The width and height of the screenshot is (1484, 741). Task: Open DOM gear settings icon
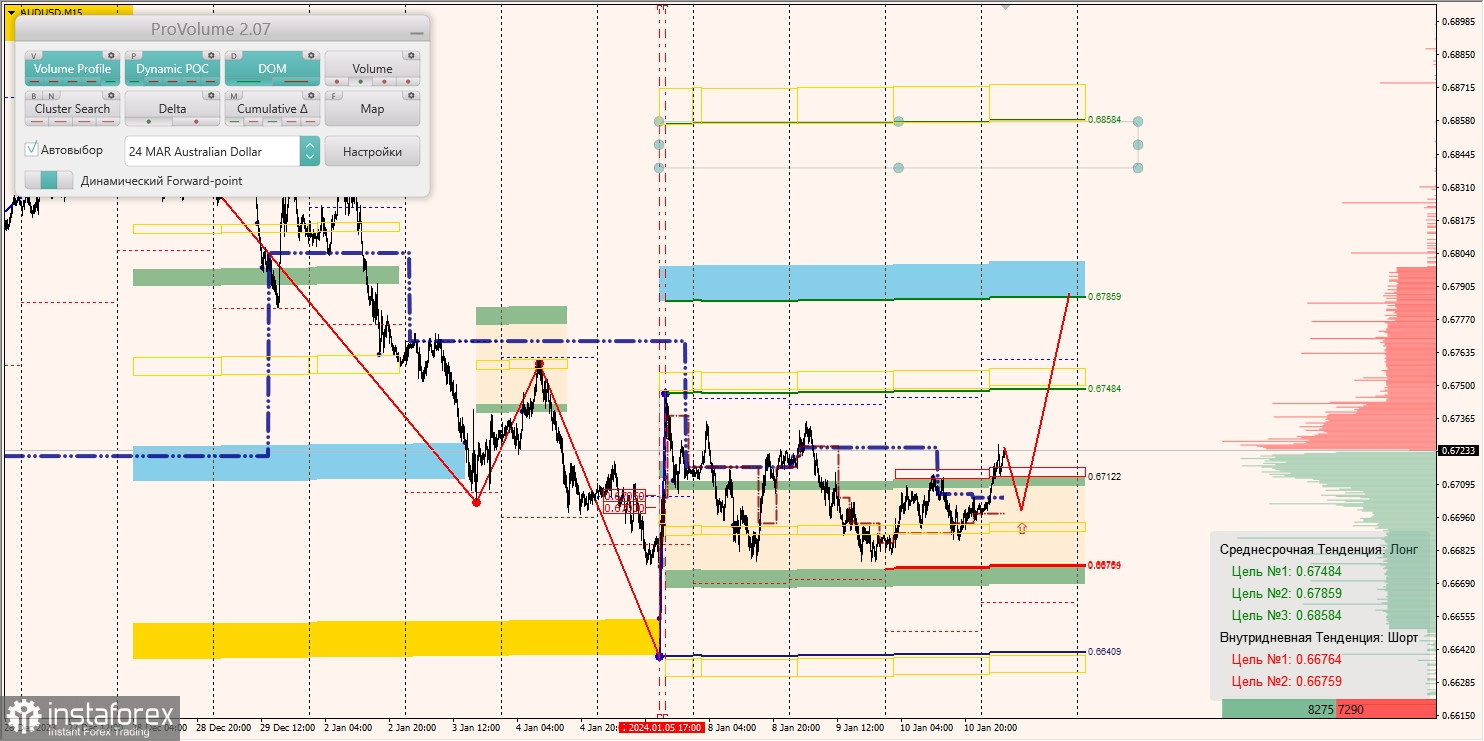click(x=311, y=56)
